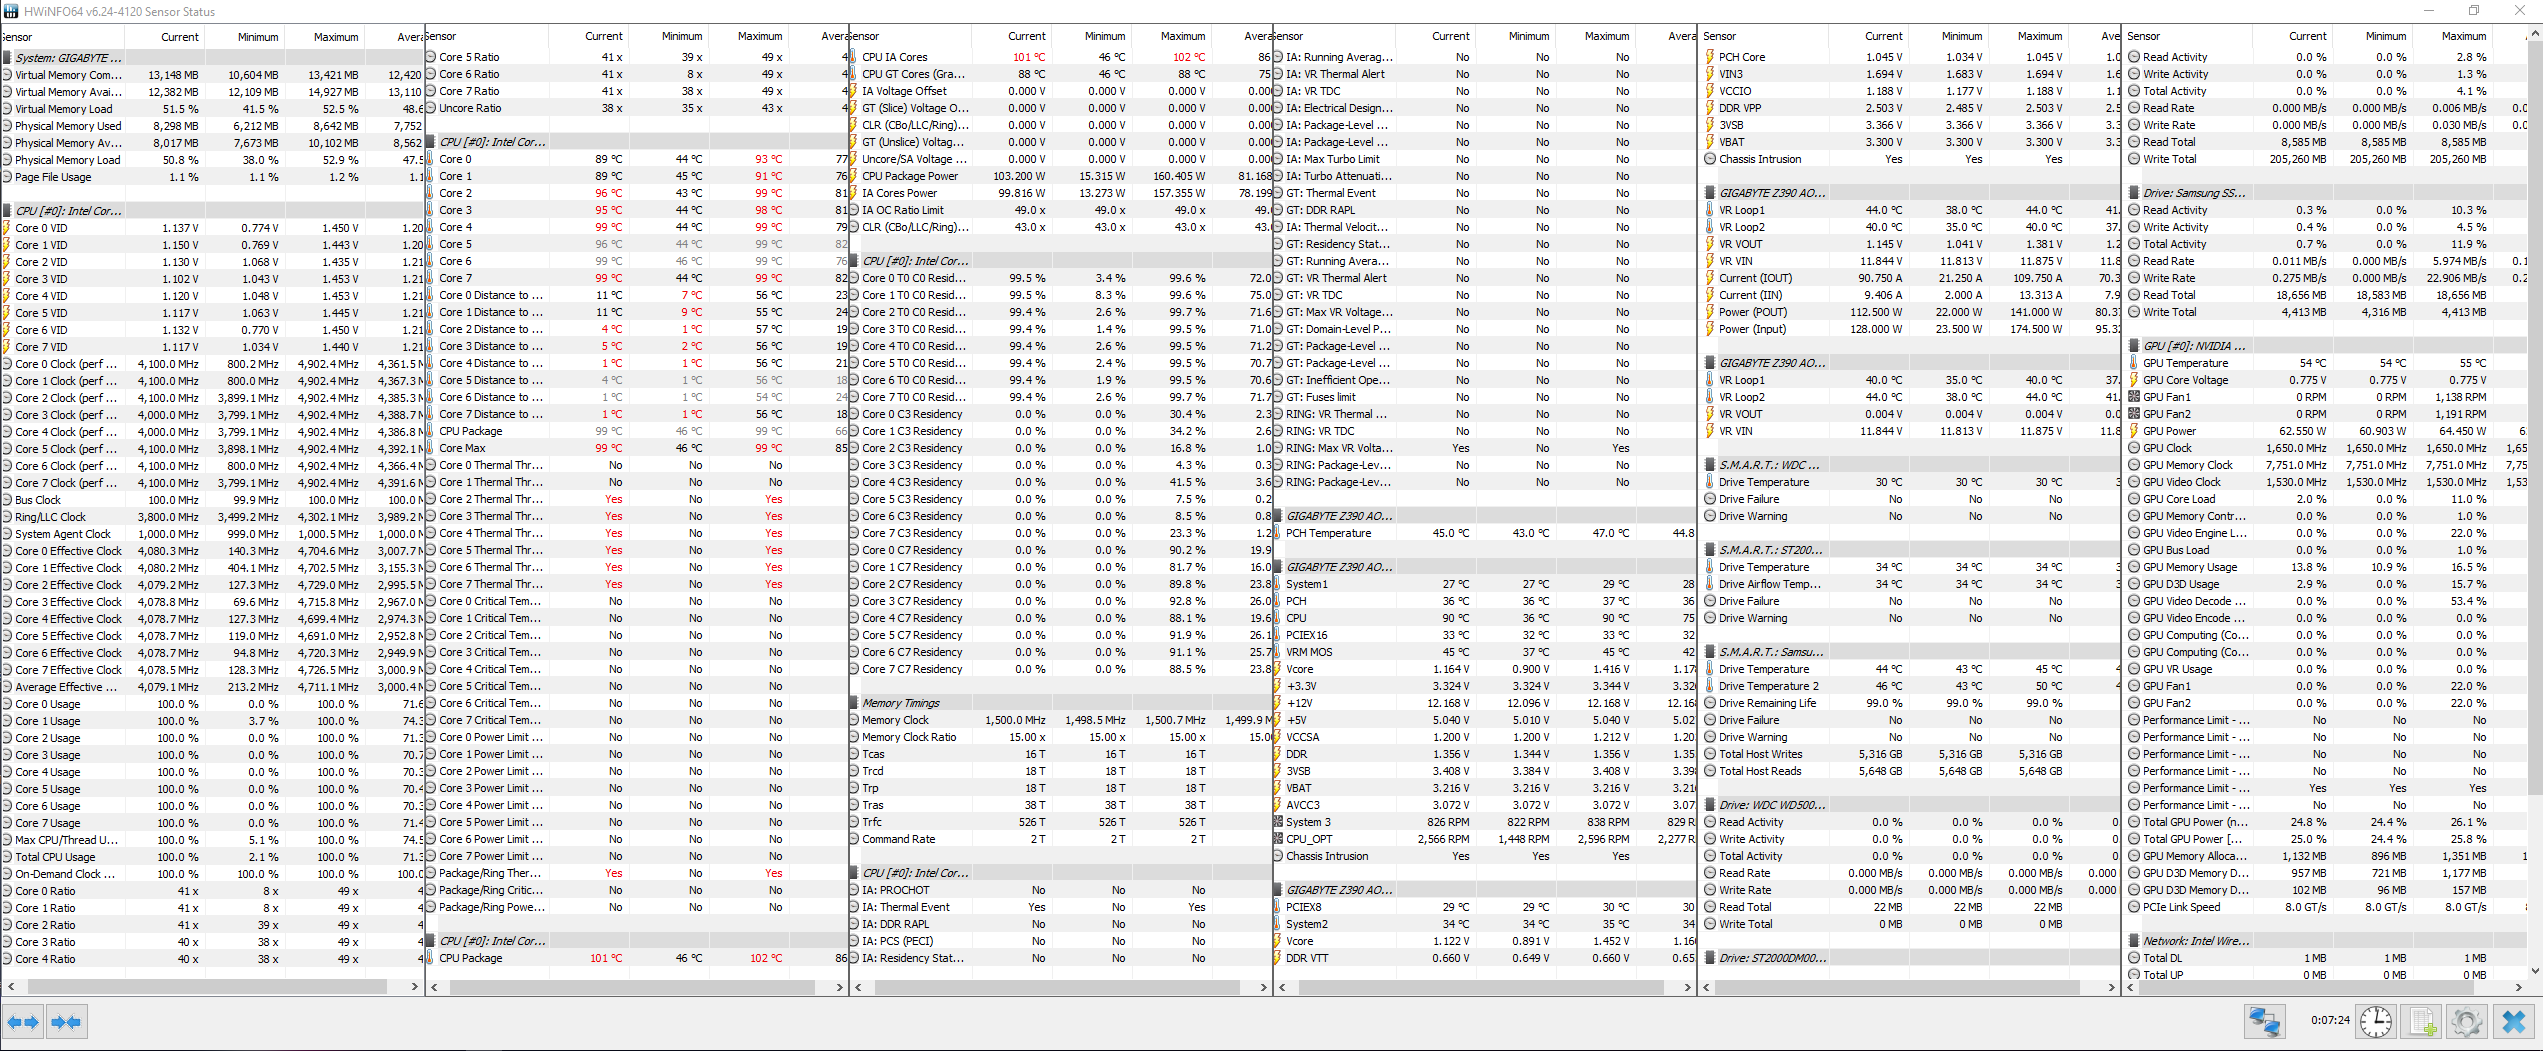Click the shrink panels inward-arrows button
This screenshot has height=1051, width=2543.
pyautogui.click(x=66, y=1022)
